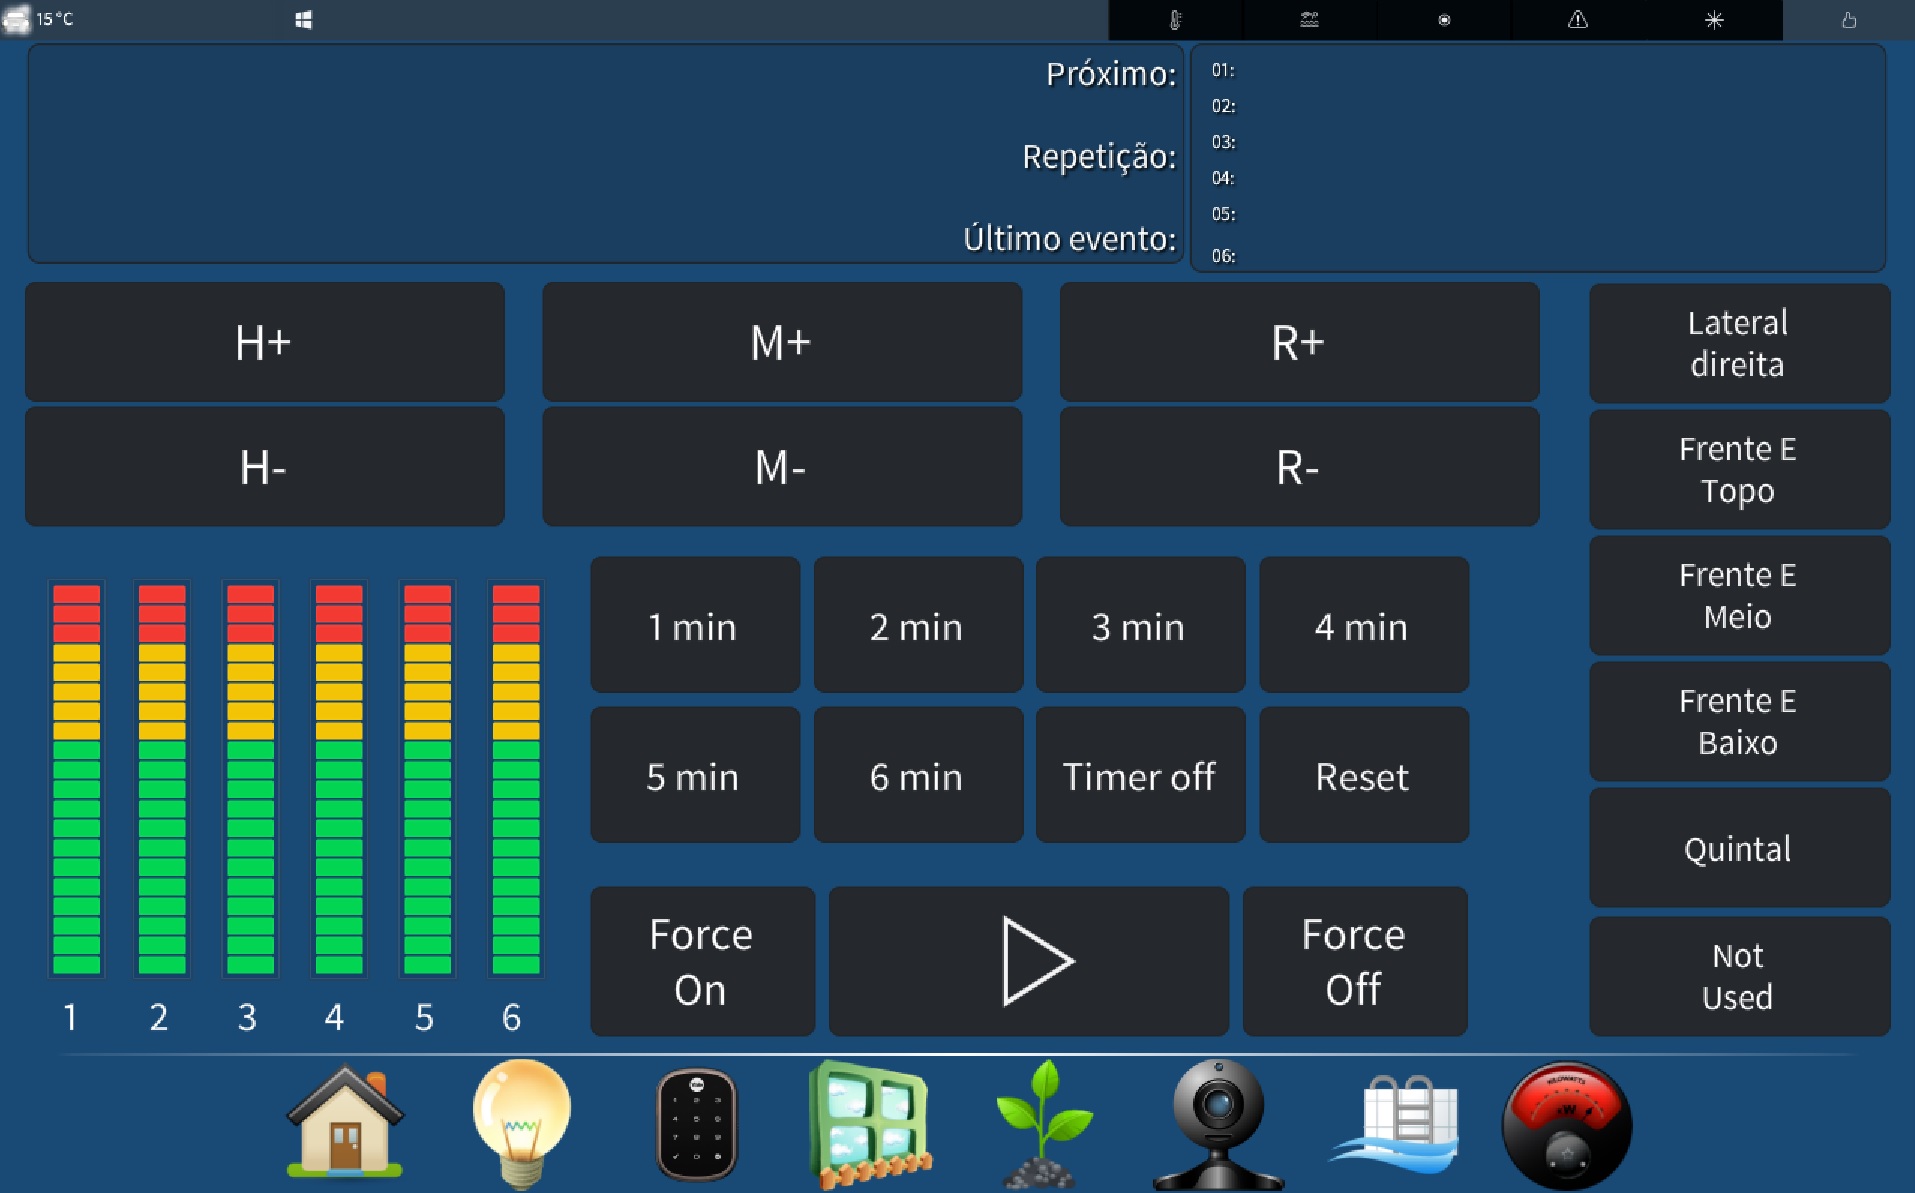Click the Windows logo in the top bar
Viewport: 1915px width, 1193px height.
coord(304,20)
